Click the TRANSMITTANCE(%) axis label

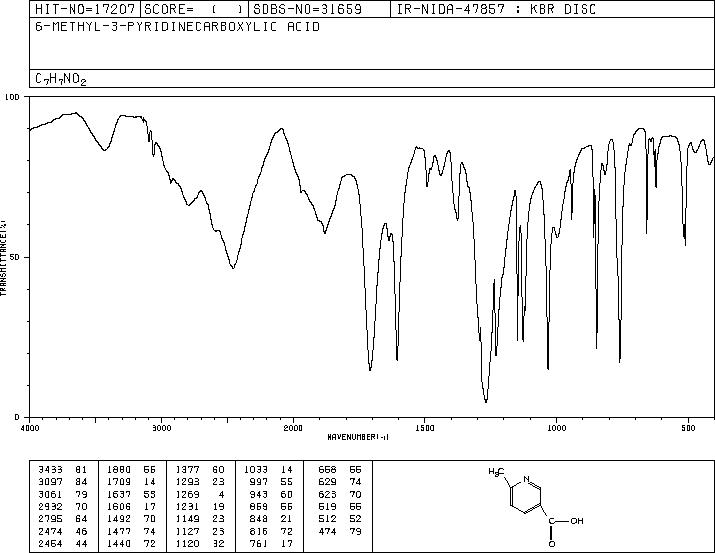point(3,257)
